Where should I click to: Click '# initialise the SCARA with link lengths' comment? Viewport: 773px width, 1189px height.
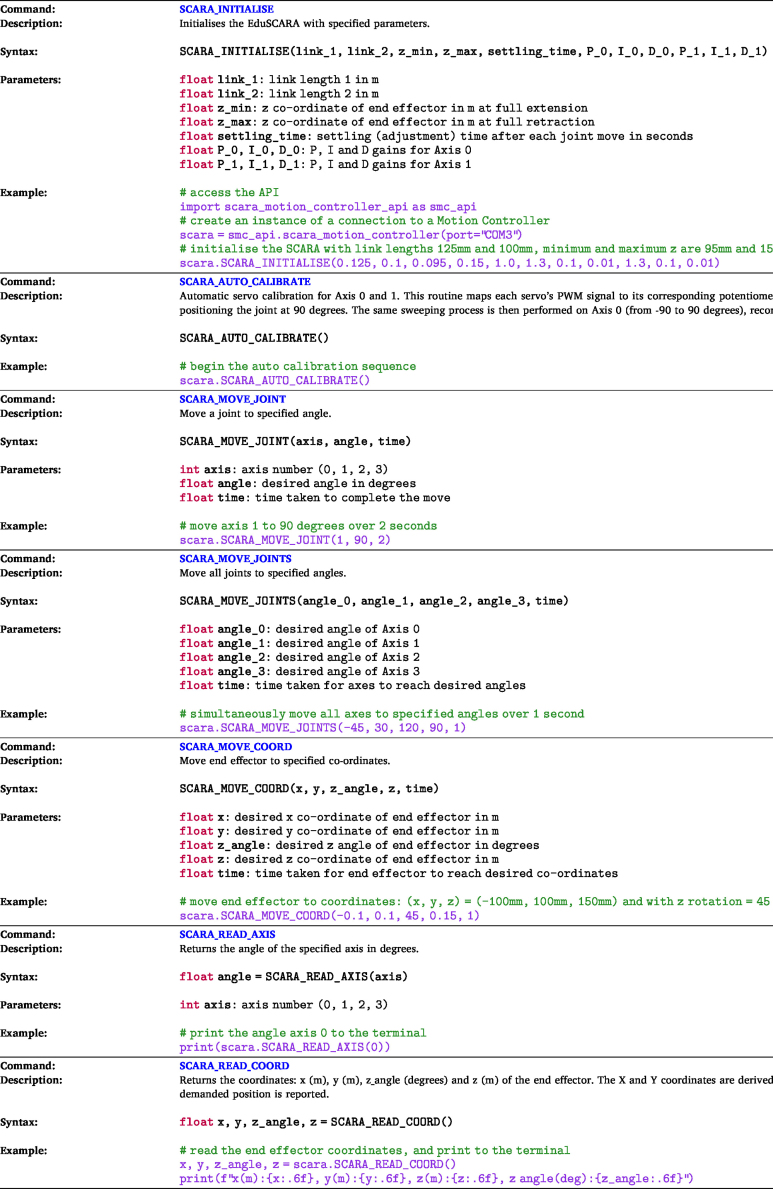click(476, 249)
